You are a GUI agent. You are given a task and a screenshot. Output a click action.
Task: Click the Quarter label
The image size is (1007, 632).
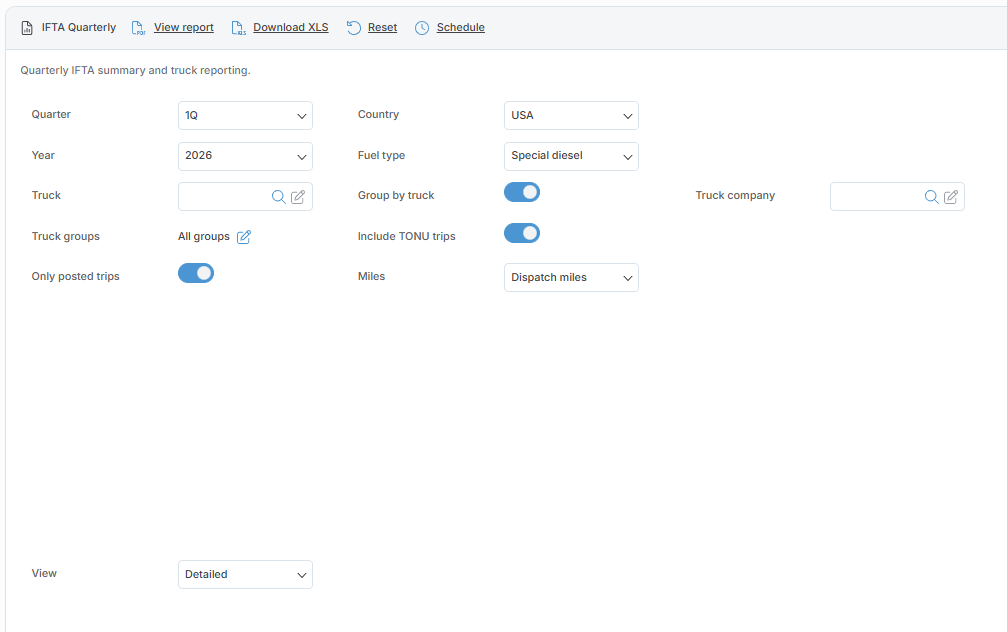51,114
